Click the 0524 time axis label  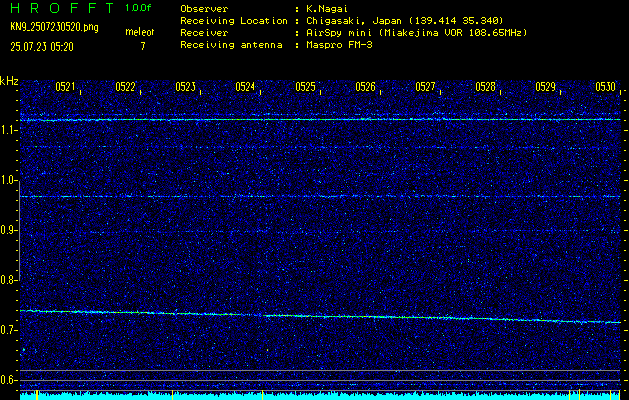point(245,87)
